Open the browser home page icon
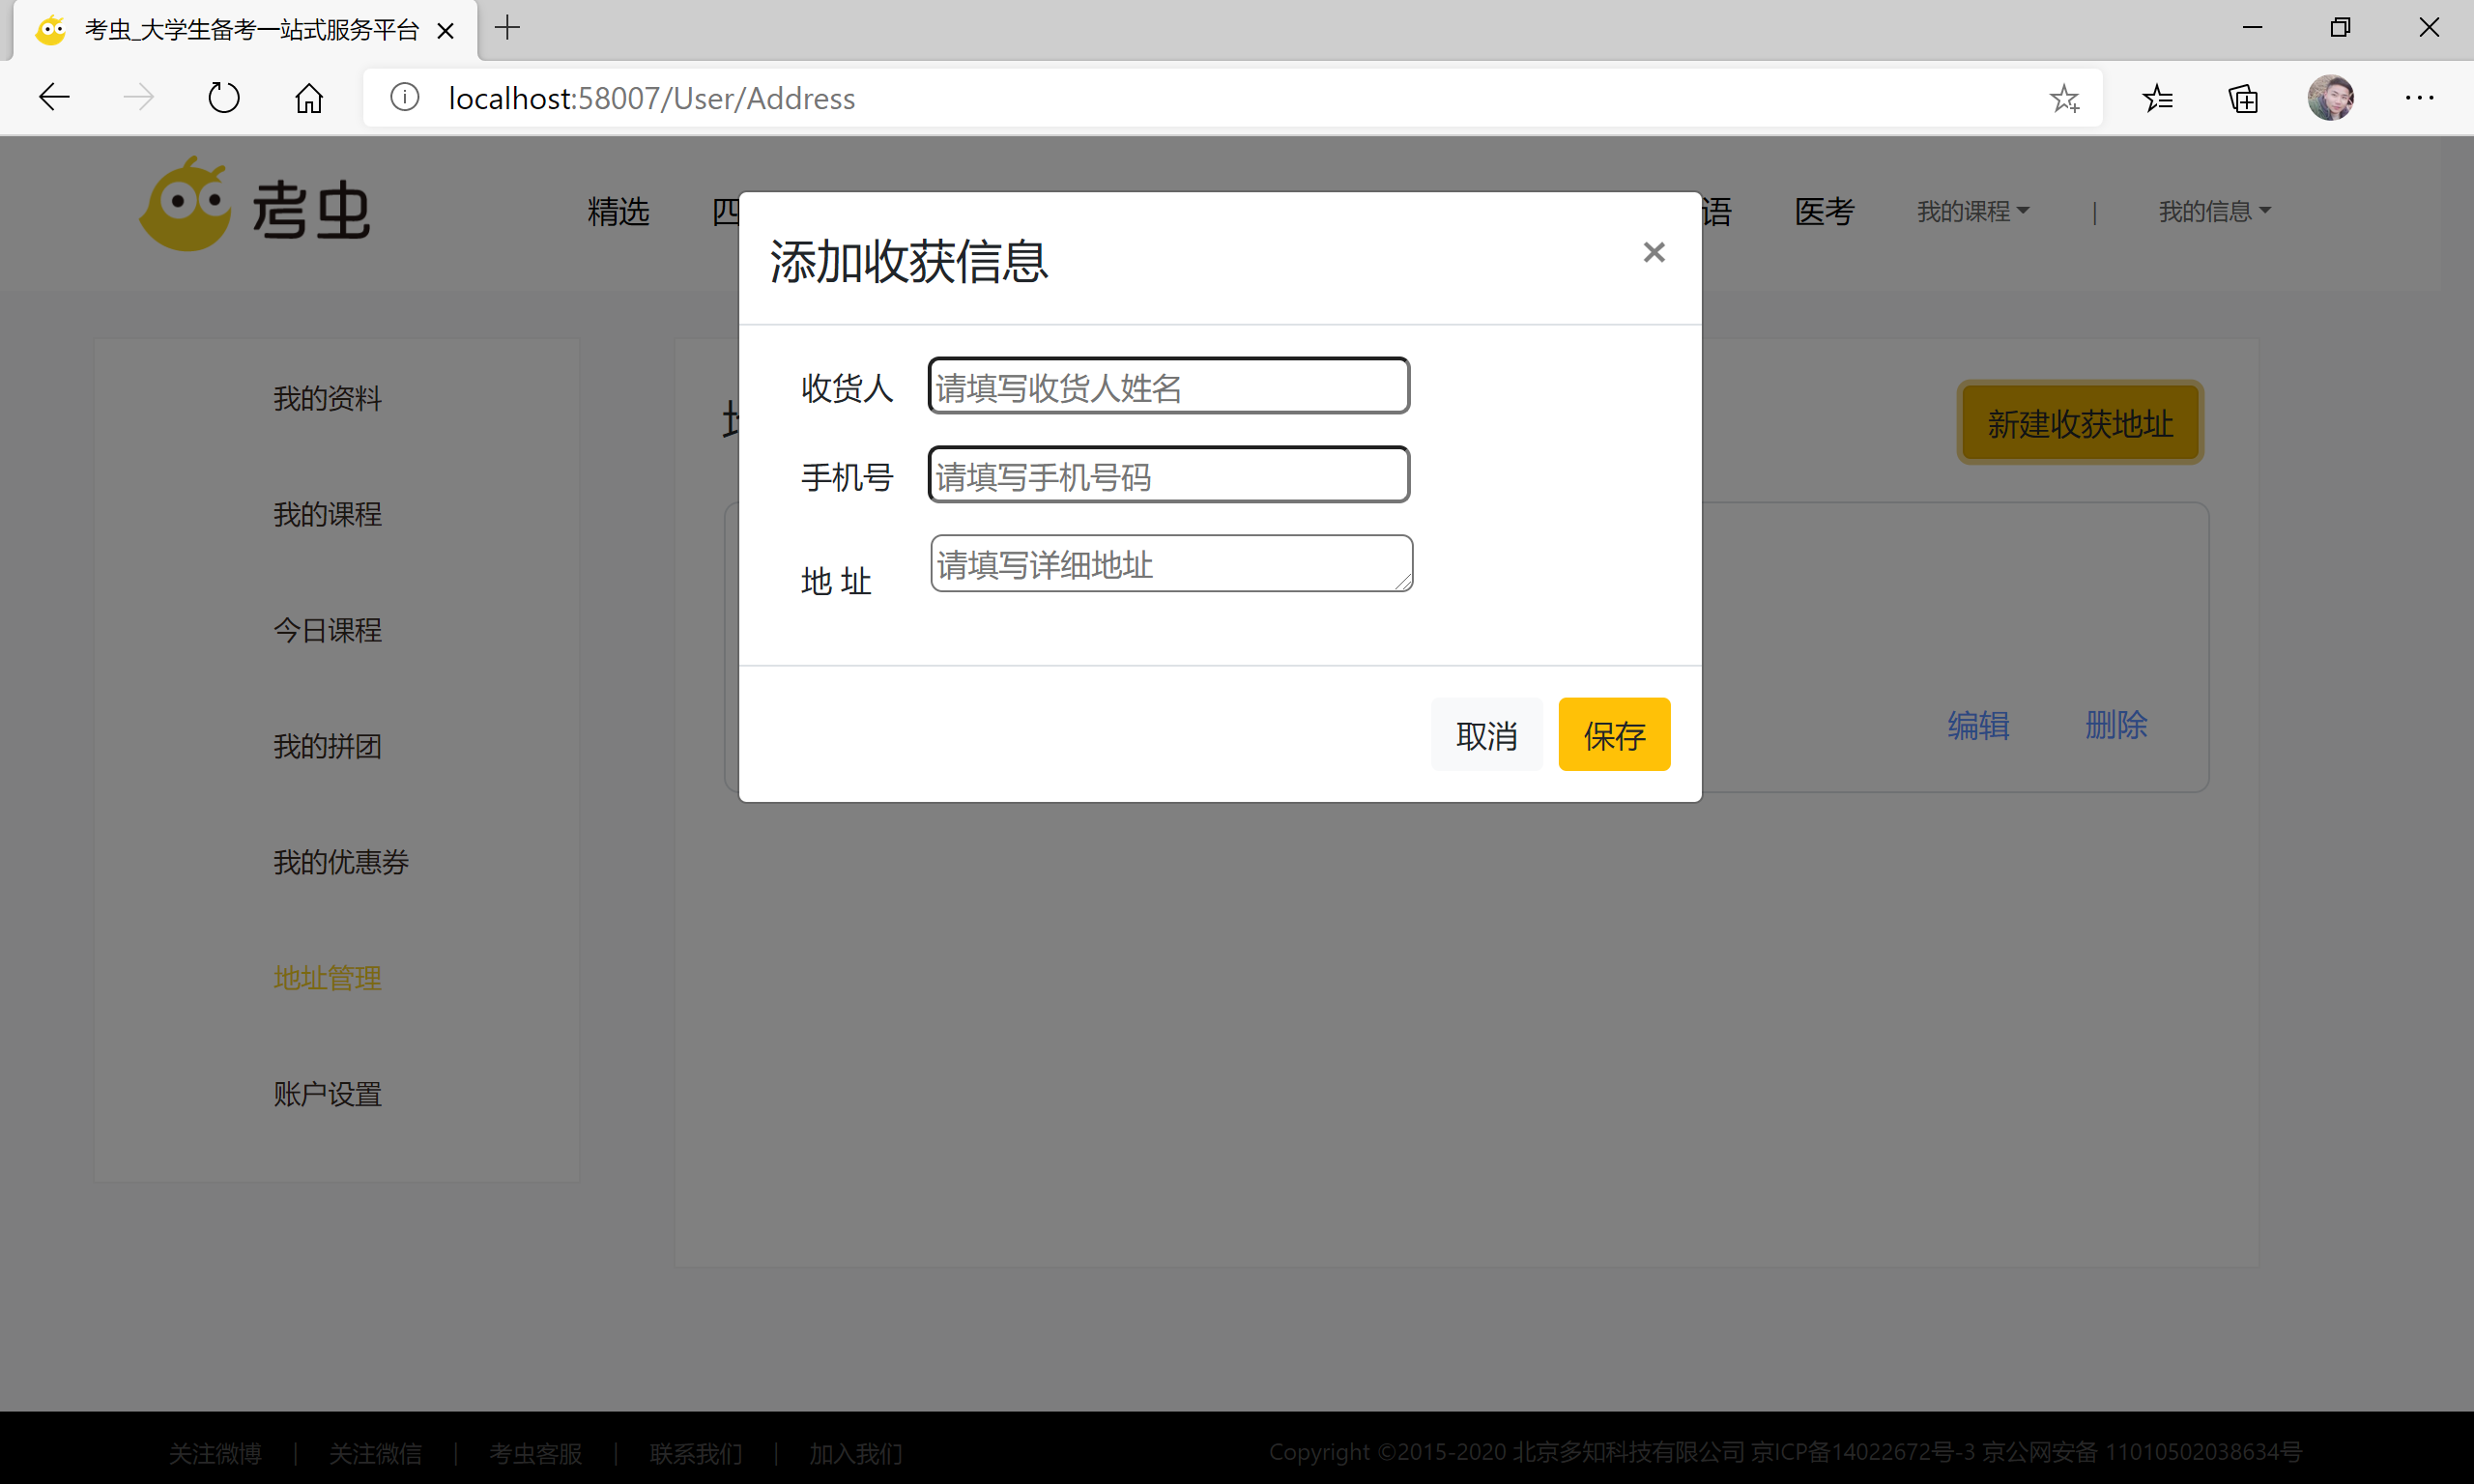The height and width of the screenshot is (1484, 2474). coord(309,98)
